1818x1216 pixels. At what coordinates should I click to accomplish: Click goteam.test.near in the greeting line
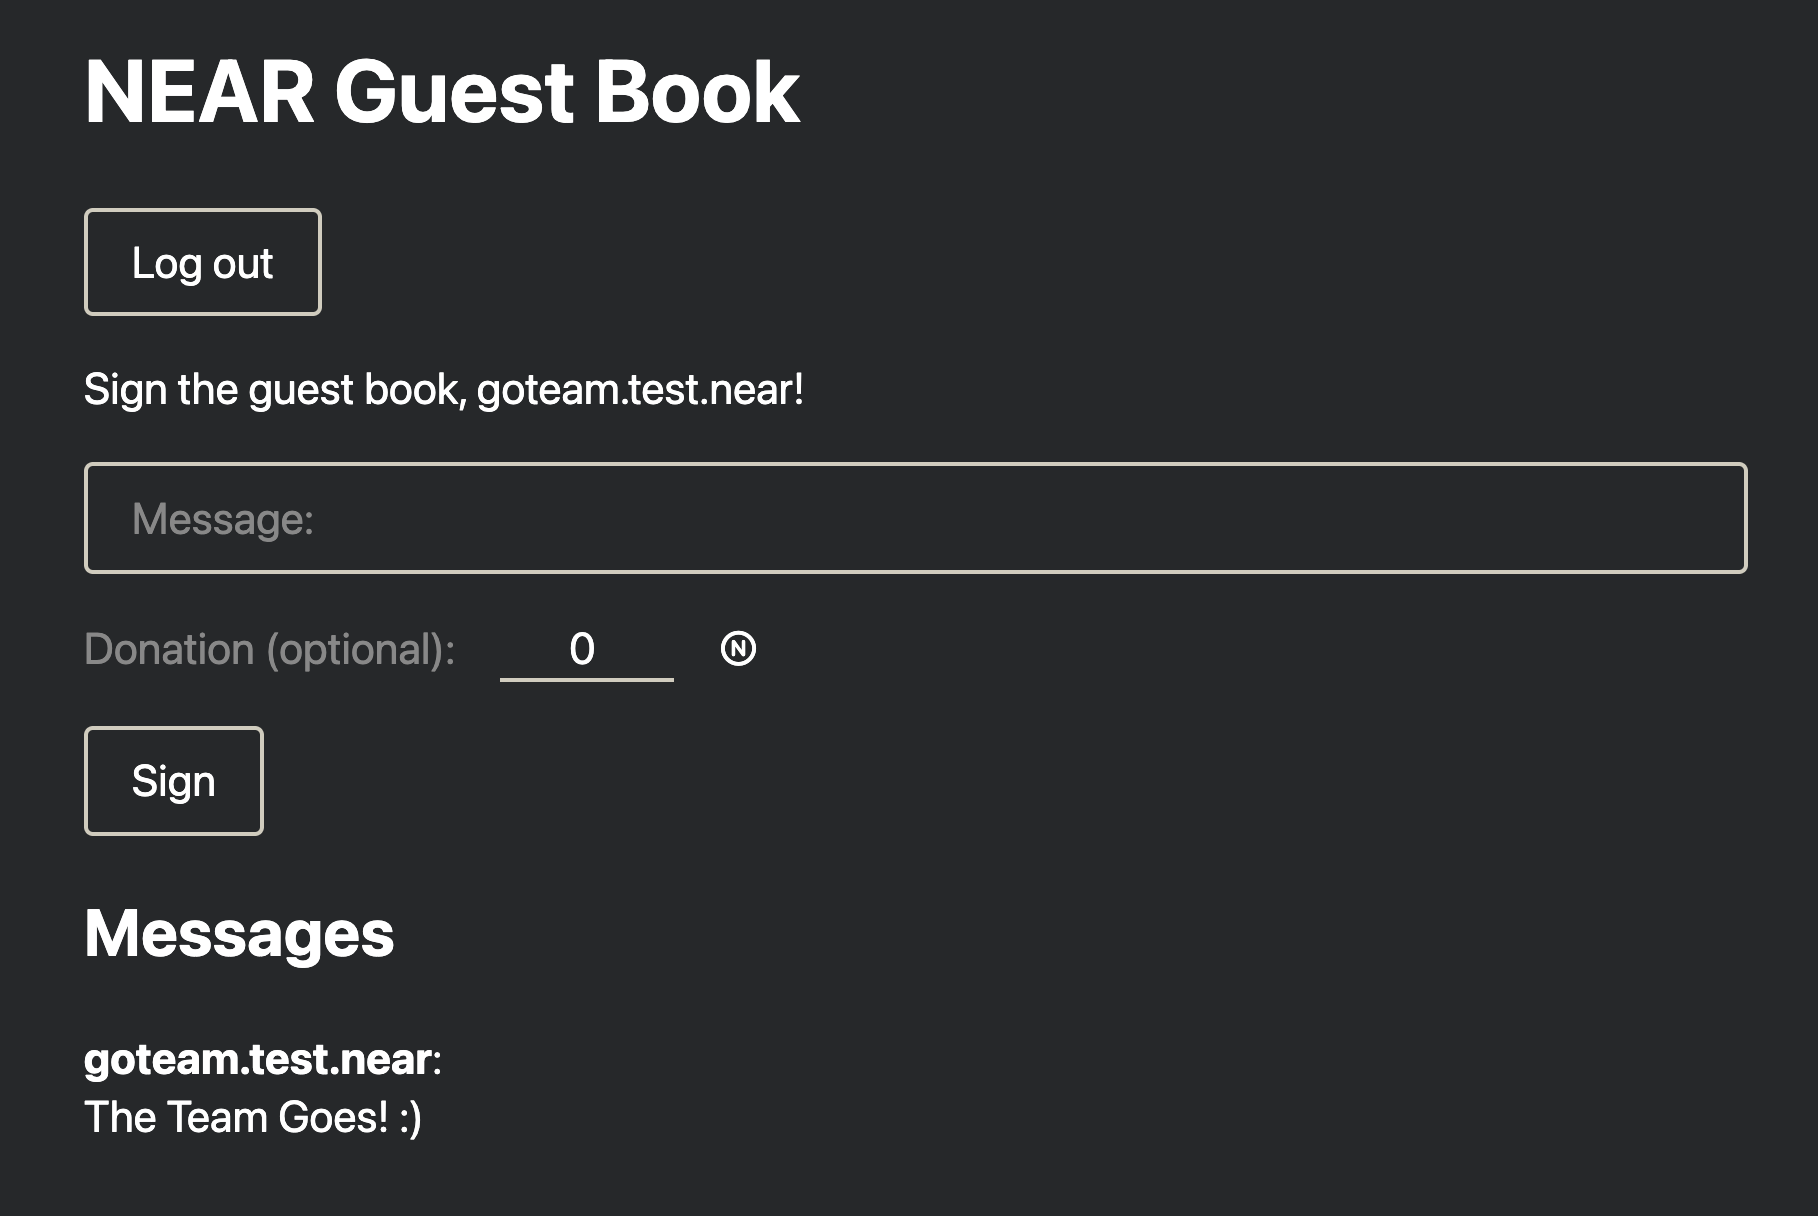pos(640,389)
